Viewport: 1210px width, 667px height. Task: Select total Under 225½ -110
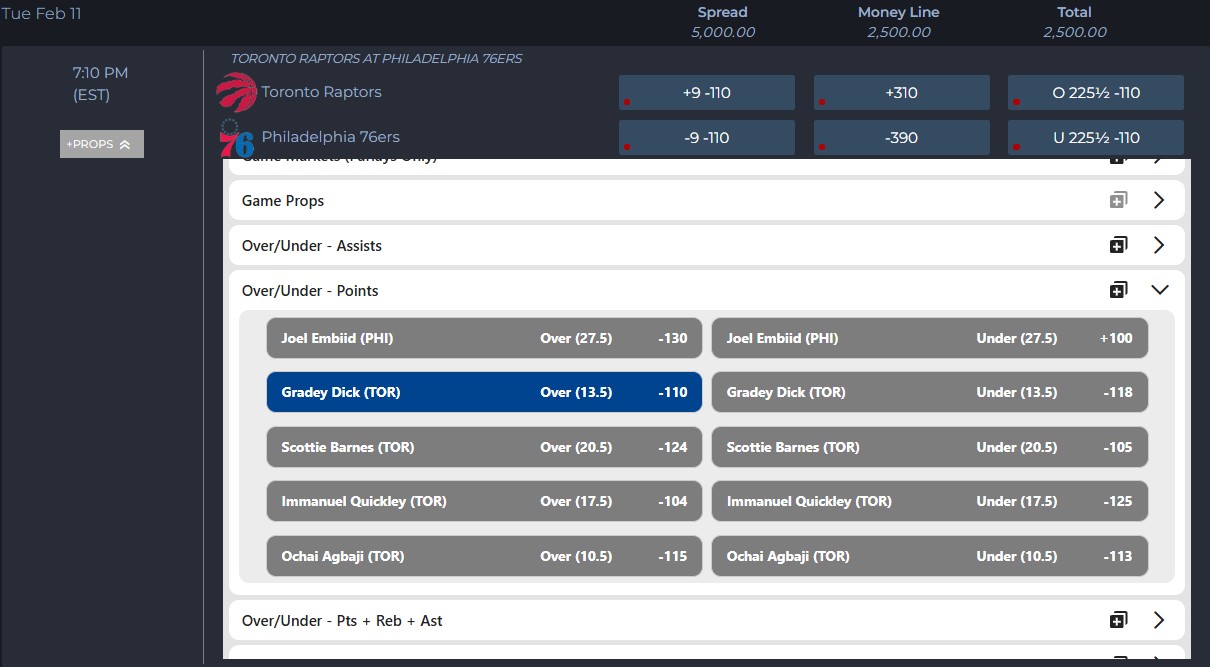(x=1096, y=138)
